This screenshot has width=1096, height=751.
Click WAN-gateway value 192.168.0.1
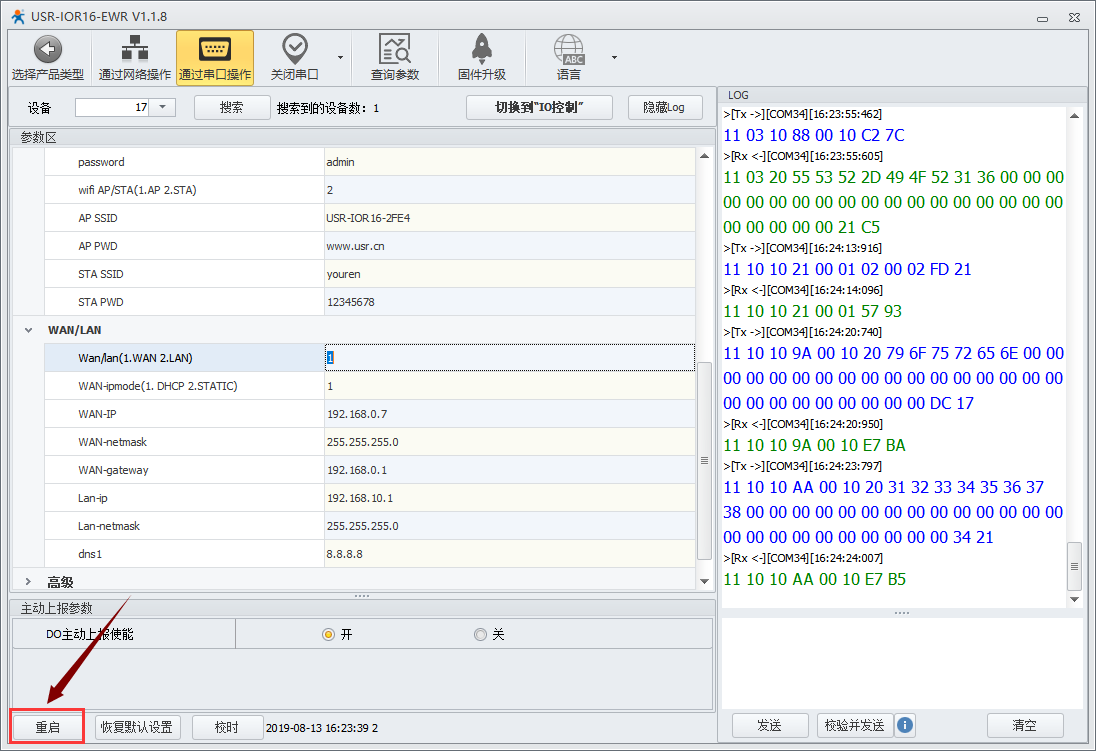point(510,469)
